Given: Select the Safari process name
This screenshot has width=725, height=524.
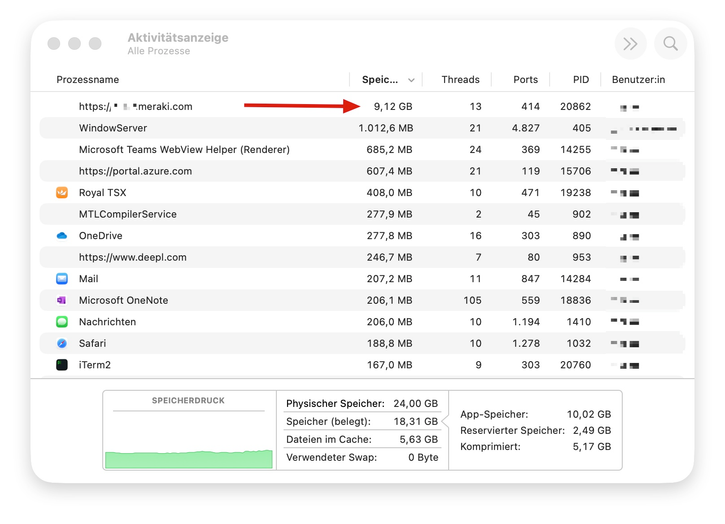Looking at the screenshot, I should click(92, 343).
